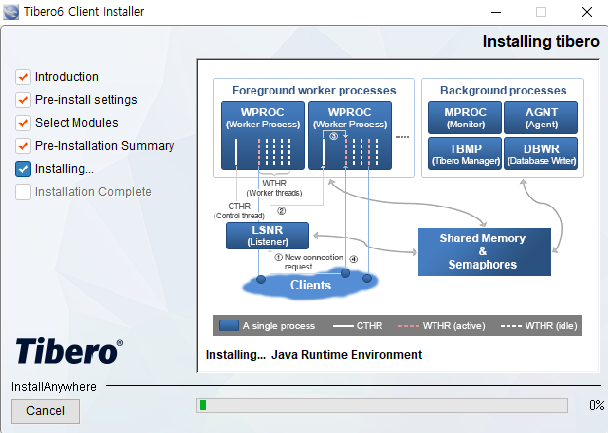This screenshot has height=433, width=608.
Task: Click the Installation Complete step checkbox
Action: coord(23,192)
